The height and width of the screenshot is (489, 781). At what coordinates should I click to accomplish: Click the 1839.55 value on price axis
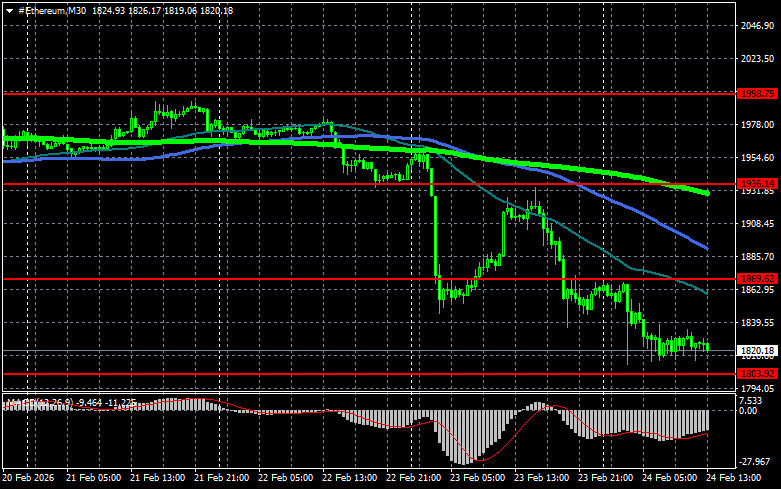[x=757, y=323]
